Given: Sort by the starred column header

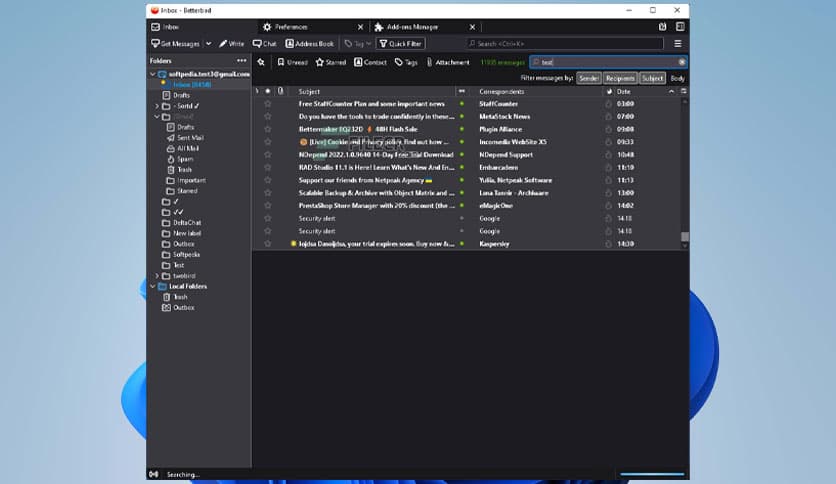Looking at the screenshot, I should pyautogui.click(x=268, y=92).
